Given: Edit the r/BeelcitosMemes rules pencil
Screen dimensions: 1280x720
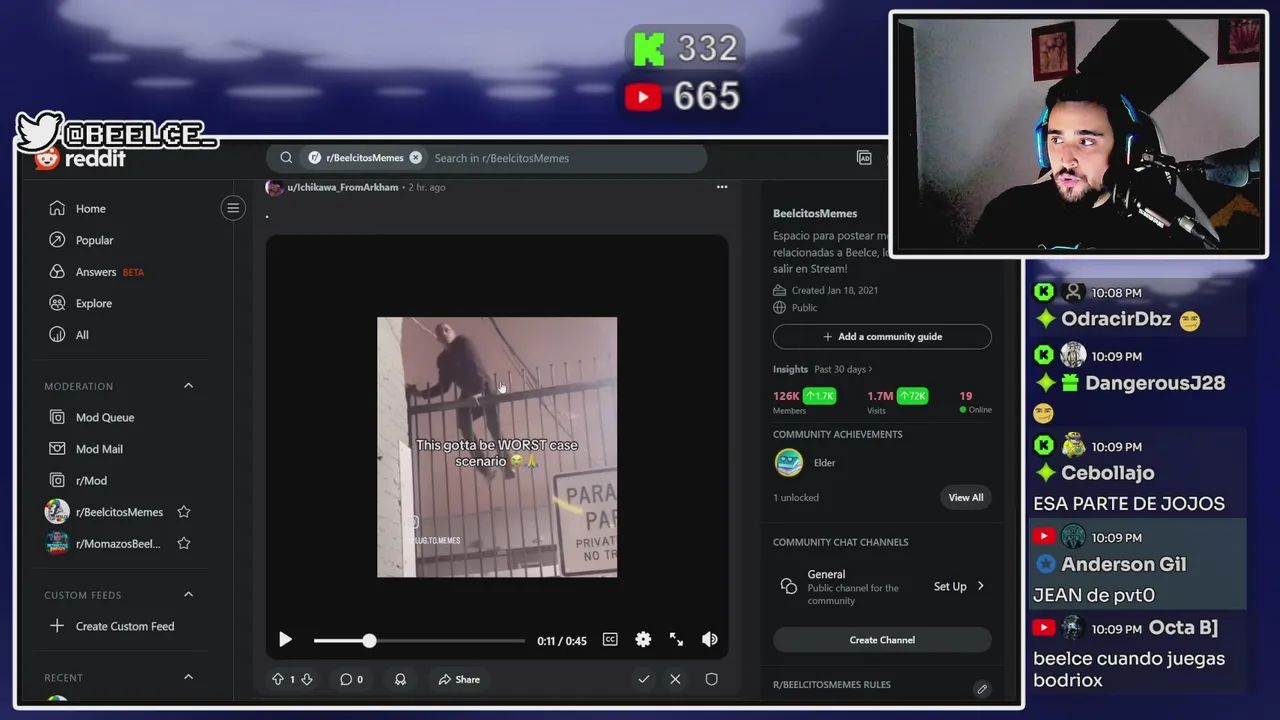Looking at the screenshot, I should [982, 689].
